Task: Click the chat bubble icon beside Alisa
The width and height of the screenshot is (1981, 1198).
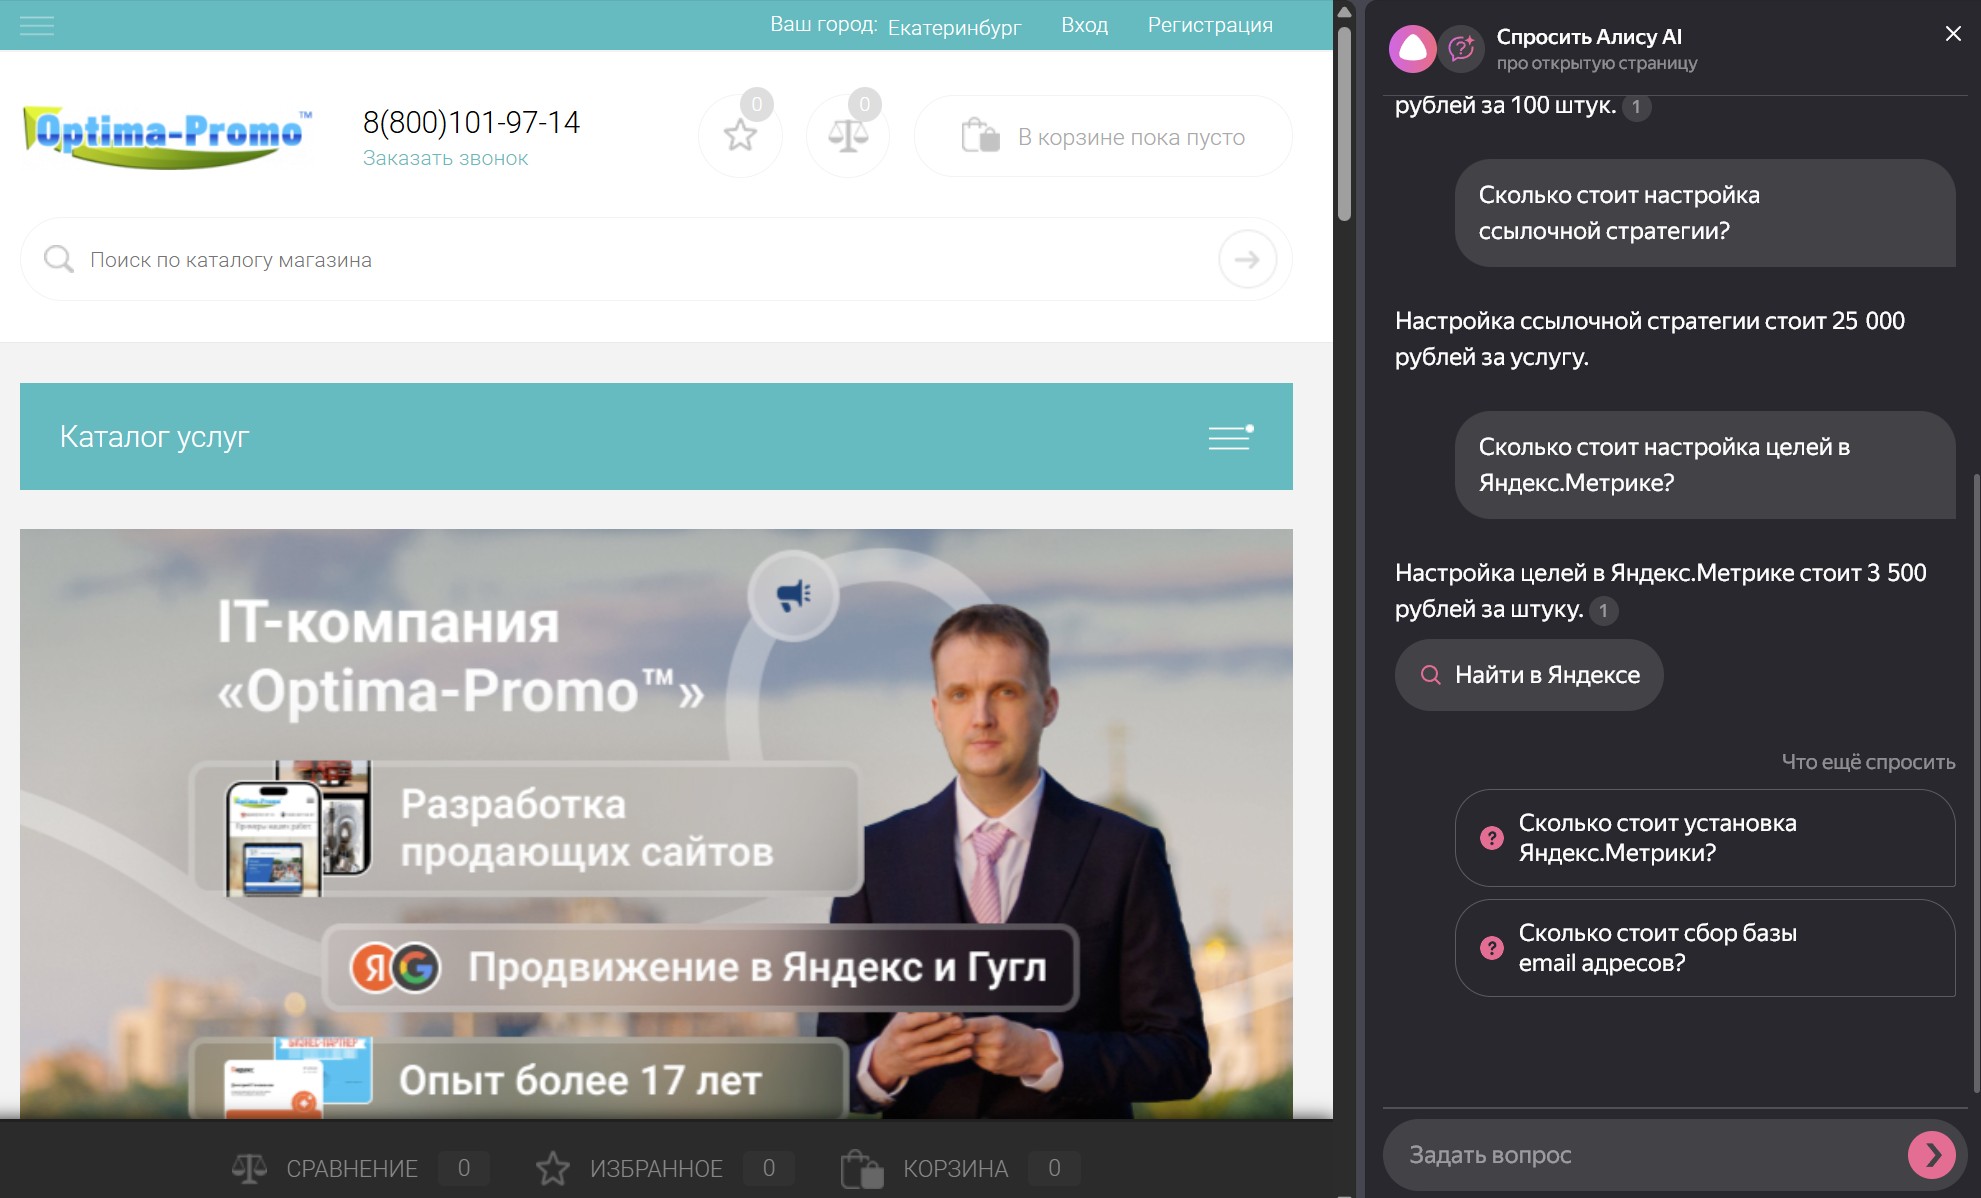Action: [x=1461, y=47]
